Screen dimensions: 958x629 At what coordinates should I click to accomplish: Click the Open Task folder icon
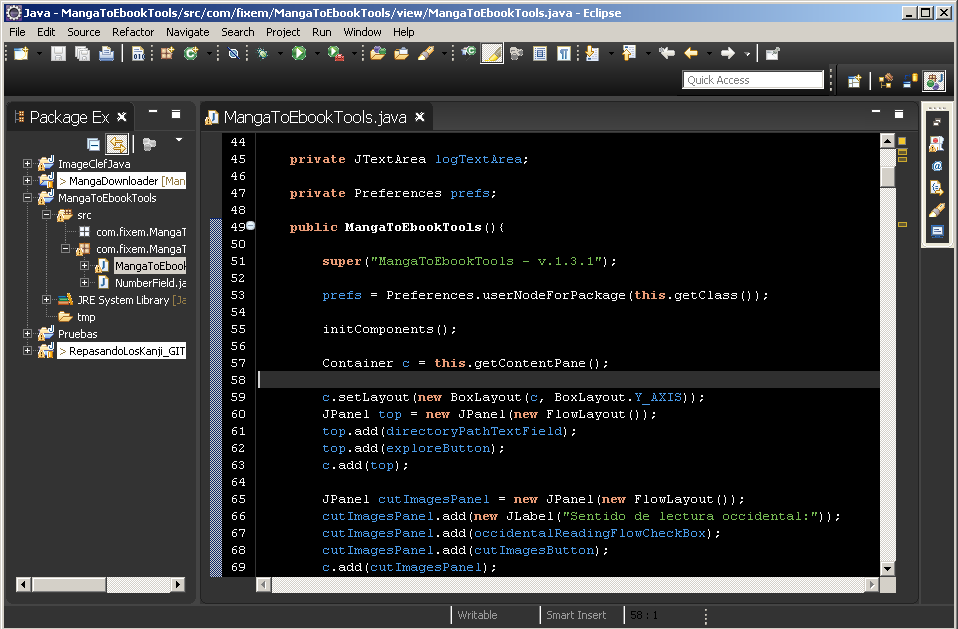coord(401,54)
